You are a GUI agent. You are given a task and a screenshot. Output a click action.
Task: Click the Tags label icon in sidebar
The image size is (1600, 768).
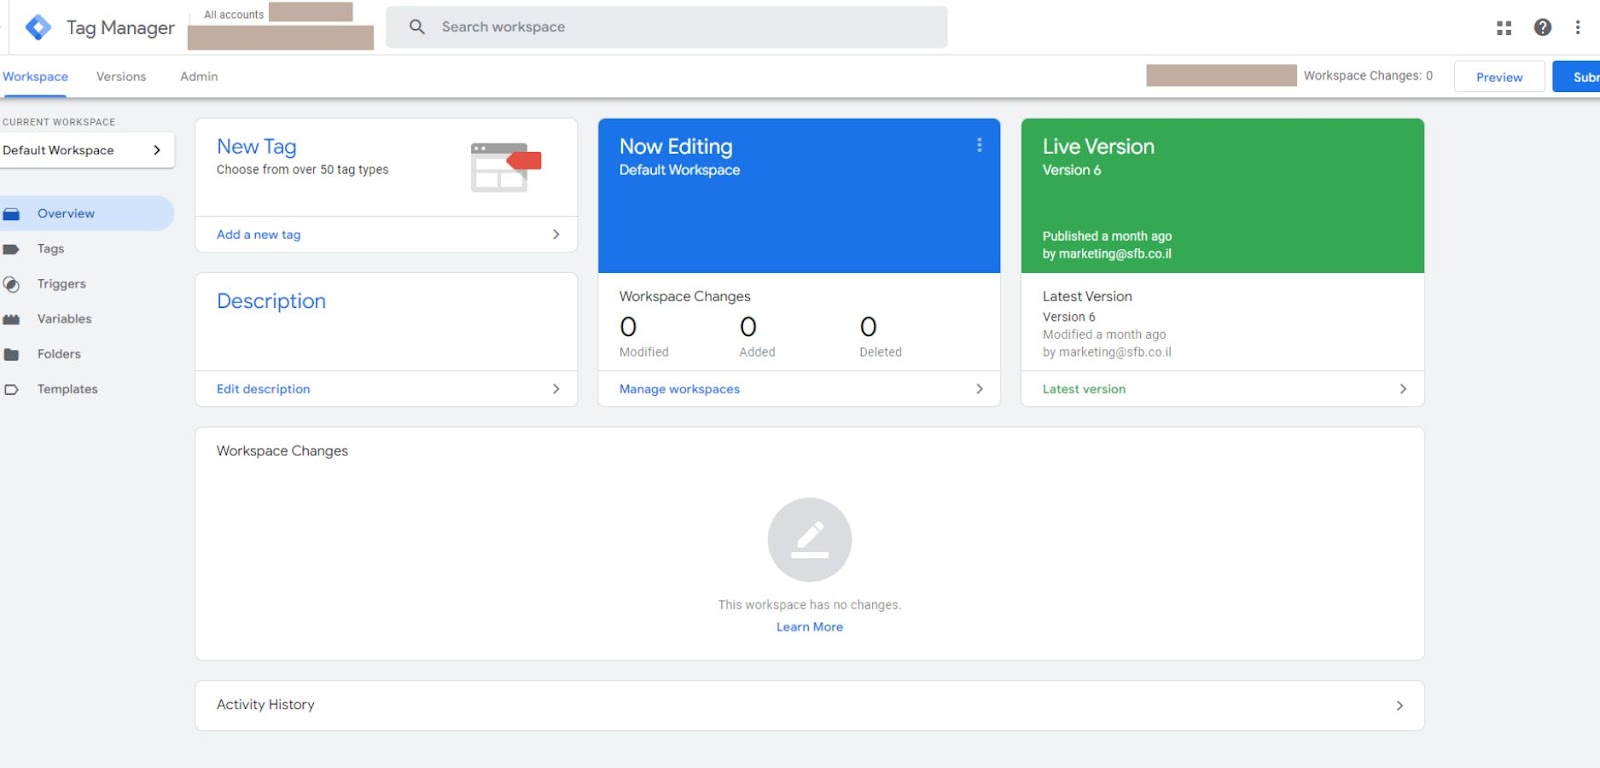click(x=11, y=249)
